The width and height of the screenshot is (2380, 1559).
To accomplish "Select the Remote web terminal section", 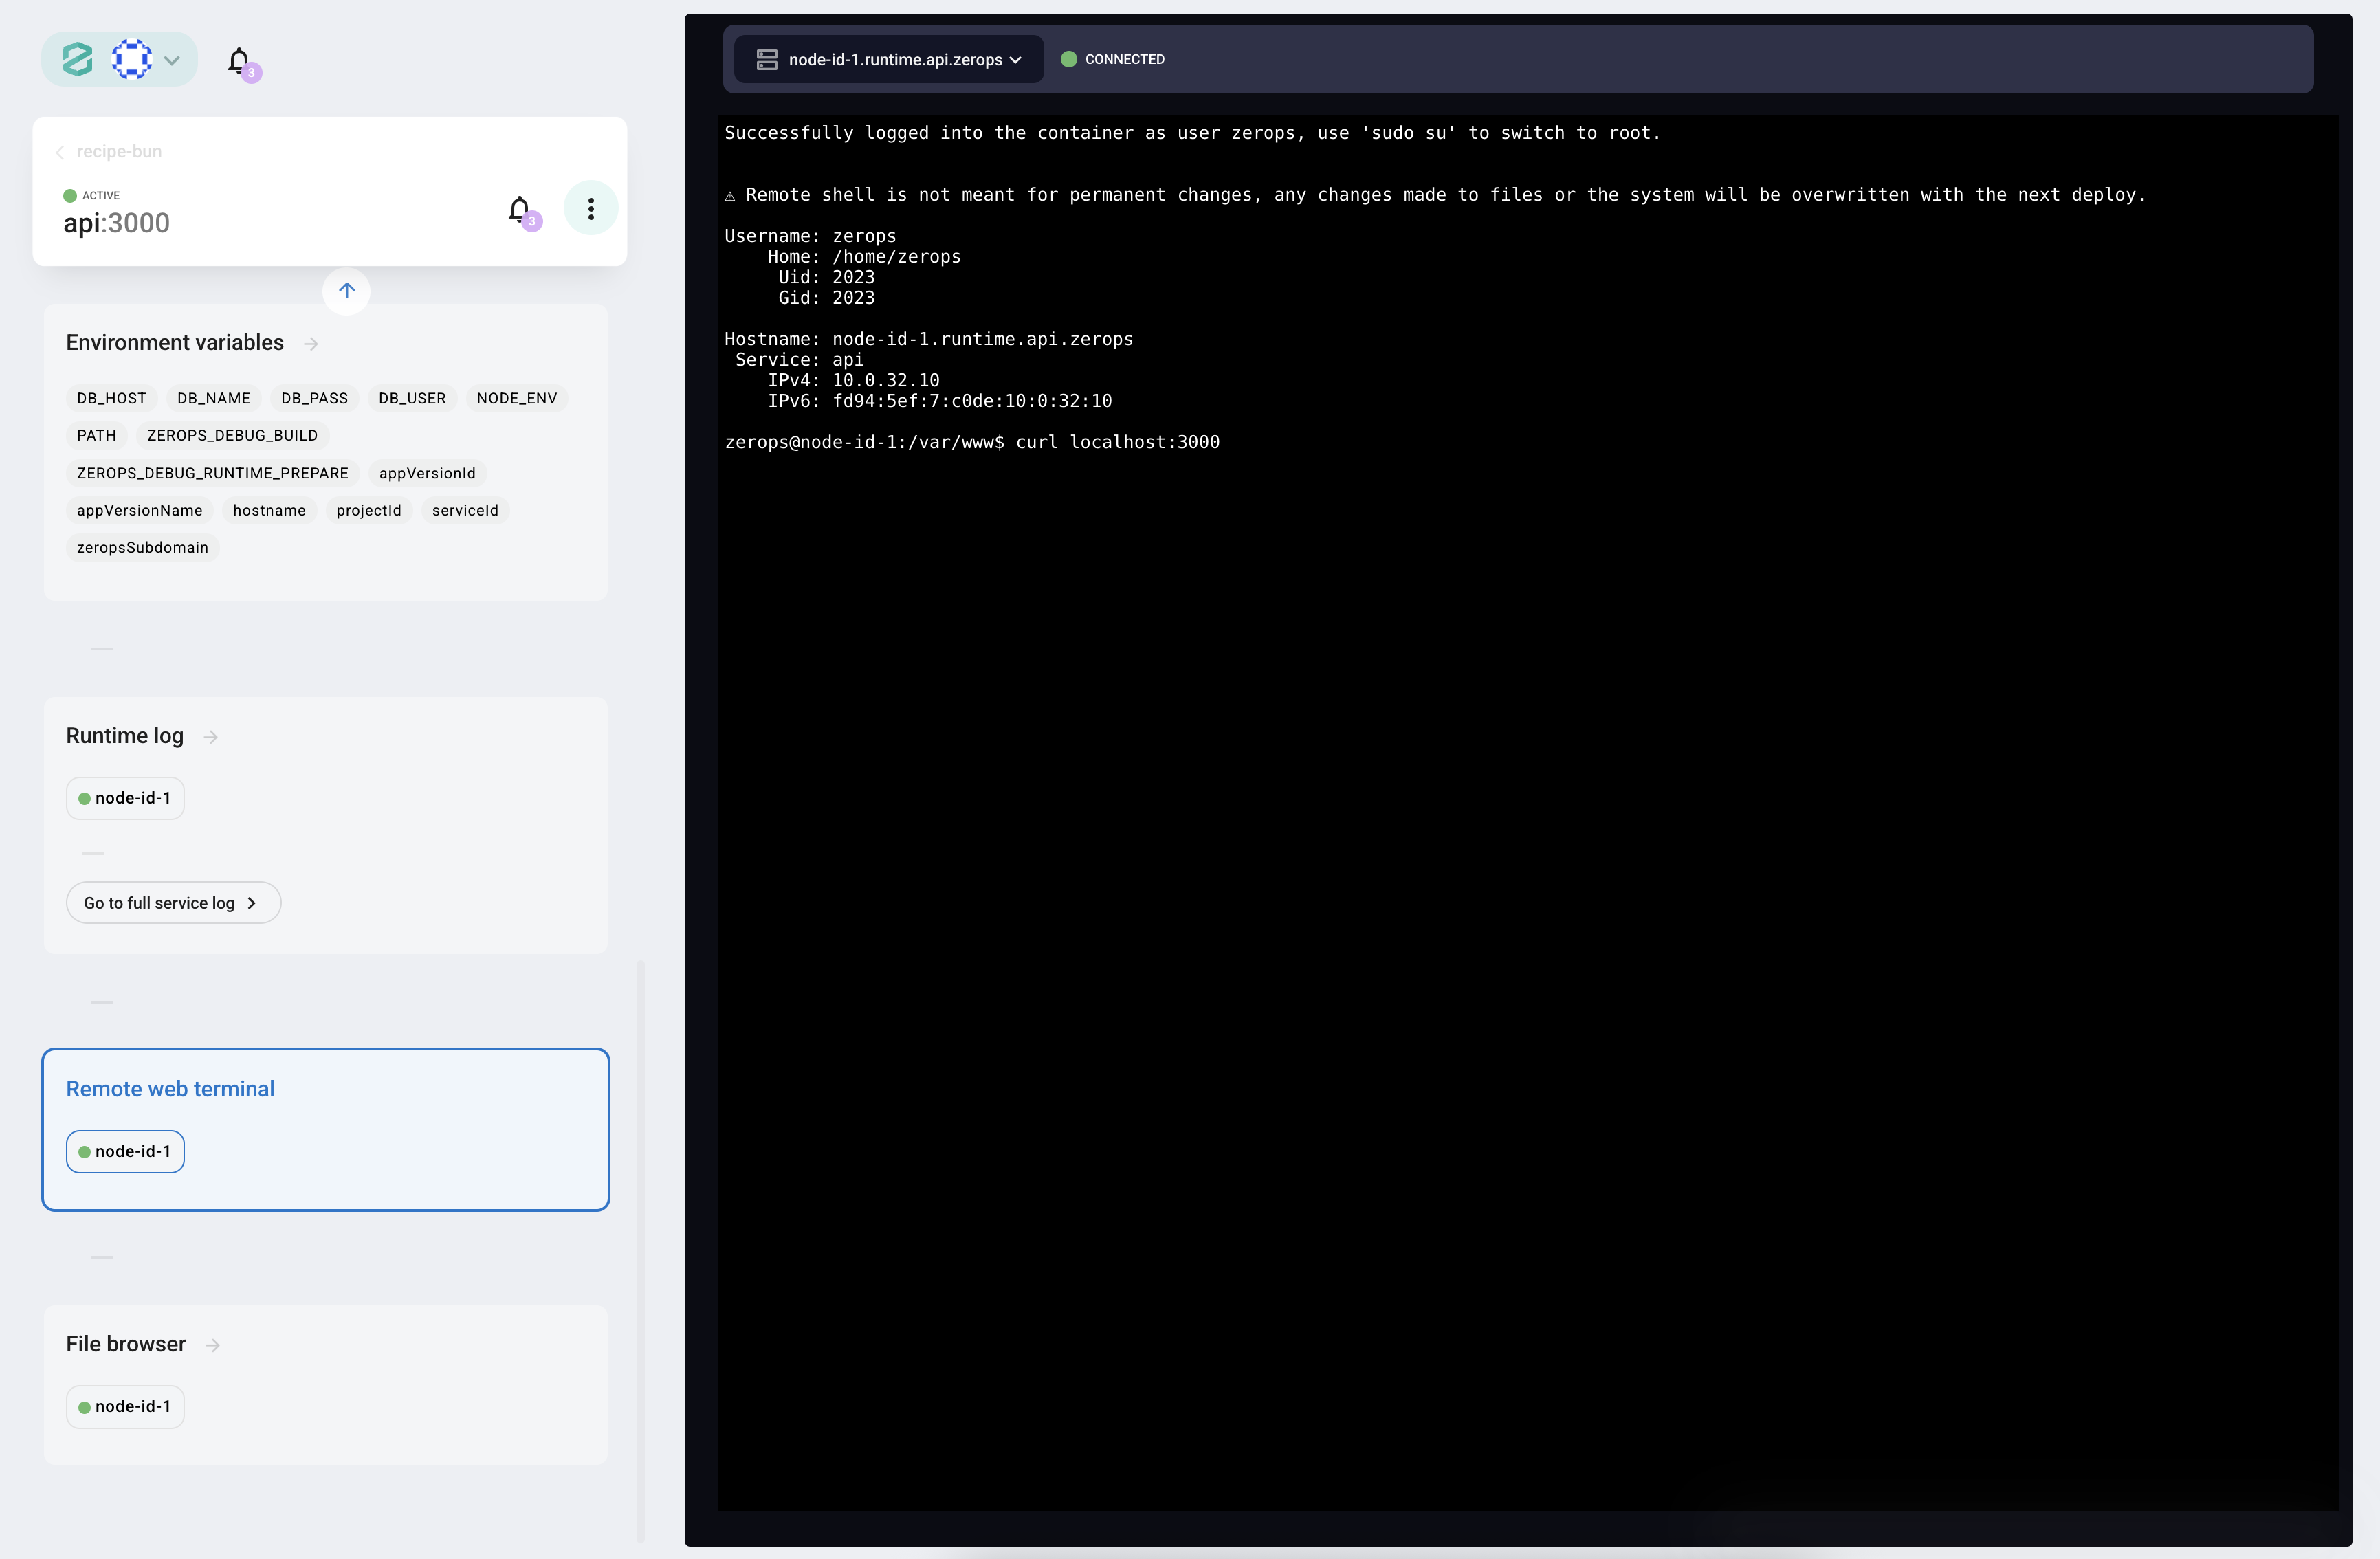I will pyautogui.click(x=170, y=1089).
